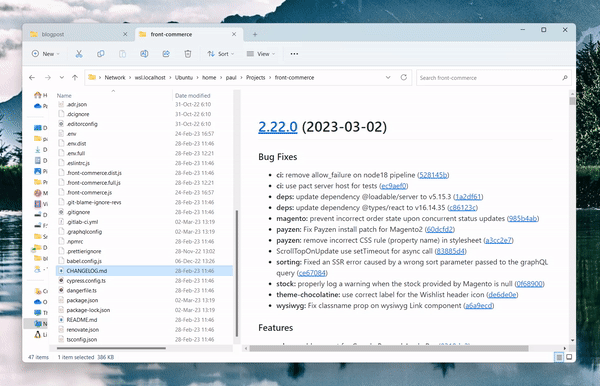Close the front-commerce tab
Image resolution: width=600 pixels, height=386 pixels.
pos(234,34)
